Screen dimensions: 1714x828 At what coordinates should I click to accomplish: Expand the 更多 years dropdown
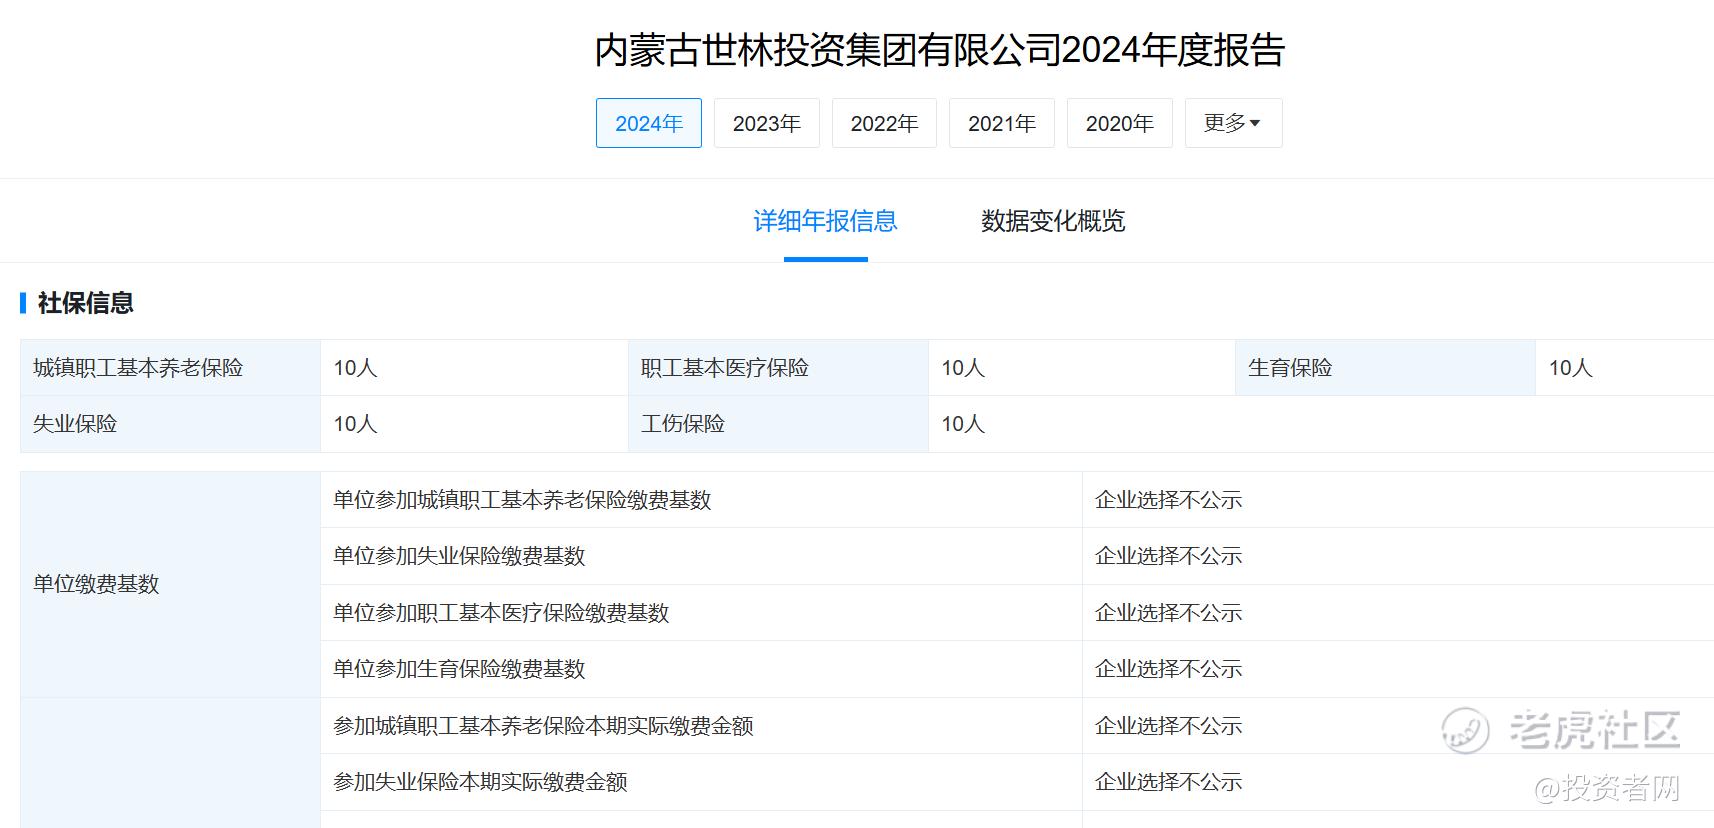(x=1233, y=123)
